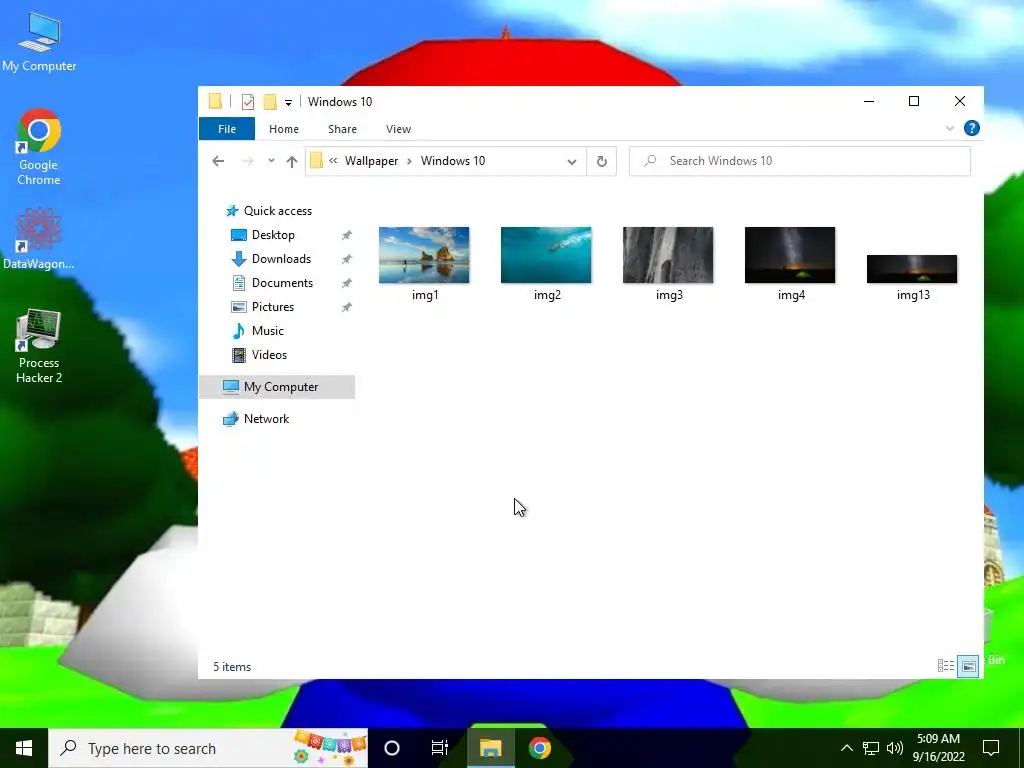Show hidden system tray icons

tap(846, 748)
